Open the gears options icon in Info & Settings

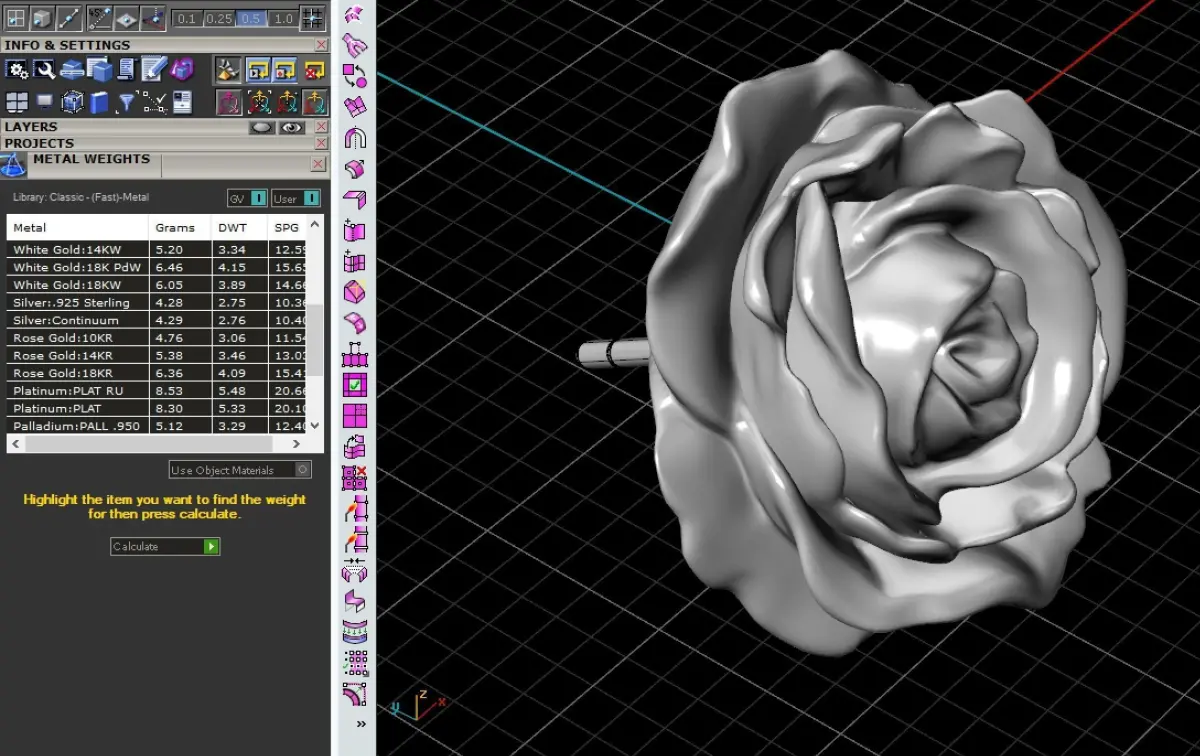[x=17, y=69]
